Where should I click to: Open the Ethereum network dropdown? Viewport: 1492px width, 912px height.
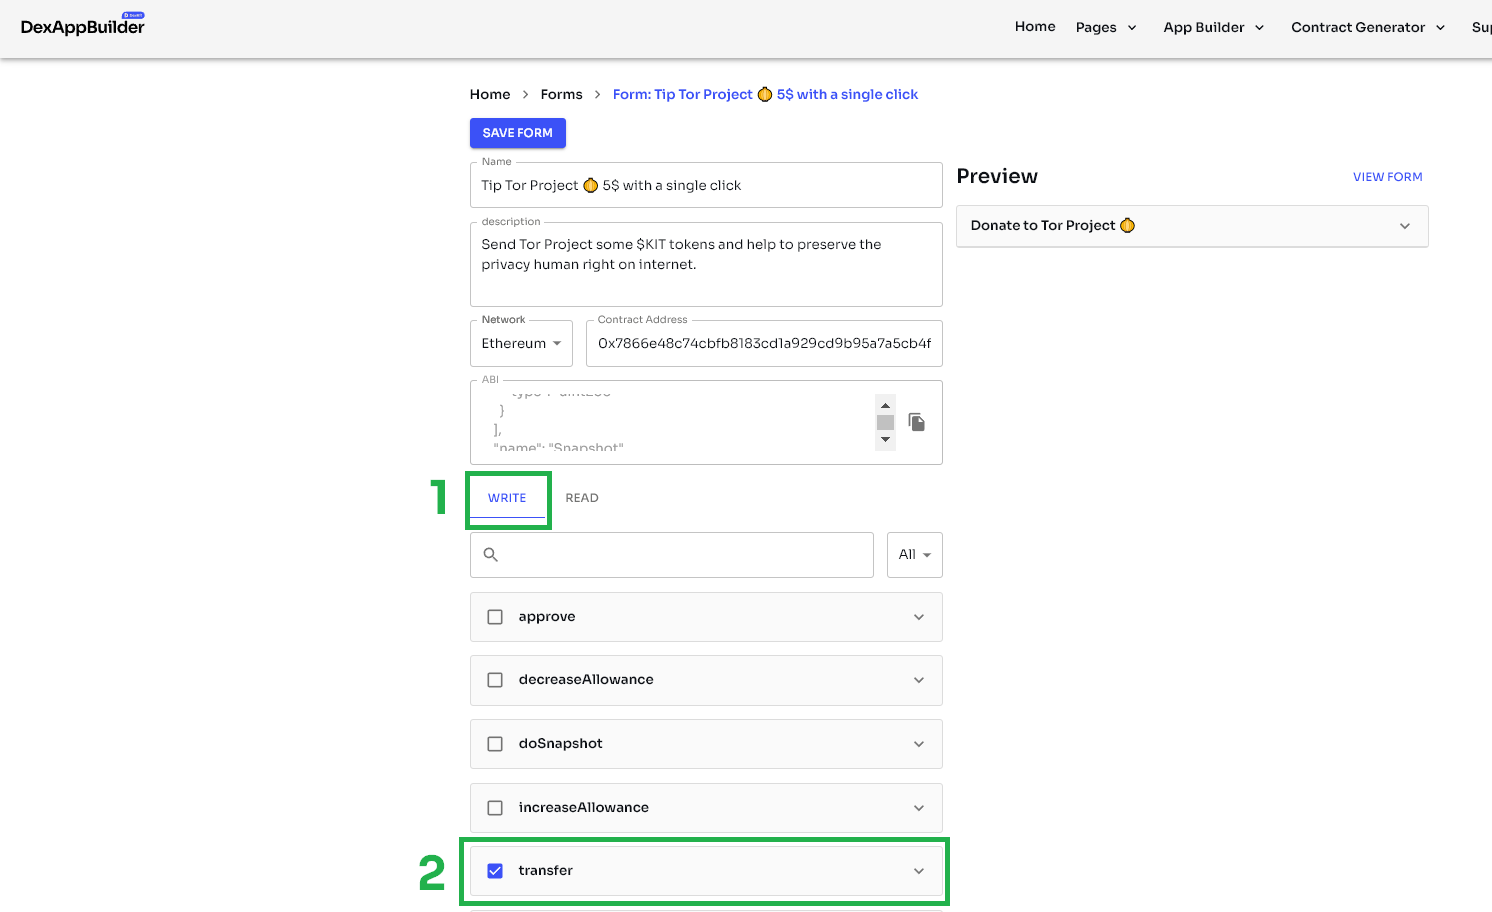point(521,344)
